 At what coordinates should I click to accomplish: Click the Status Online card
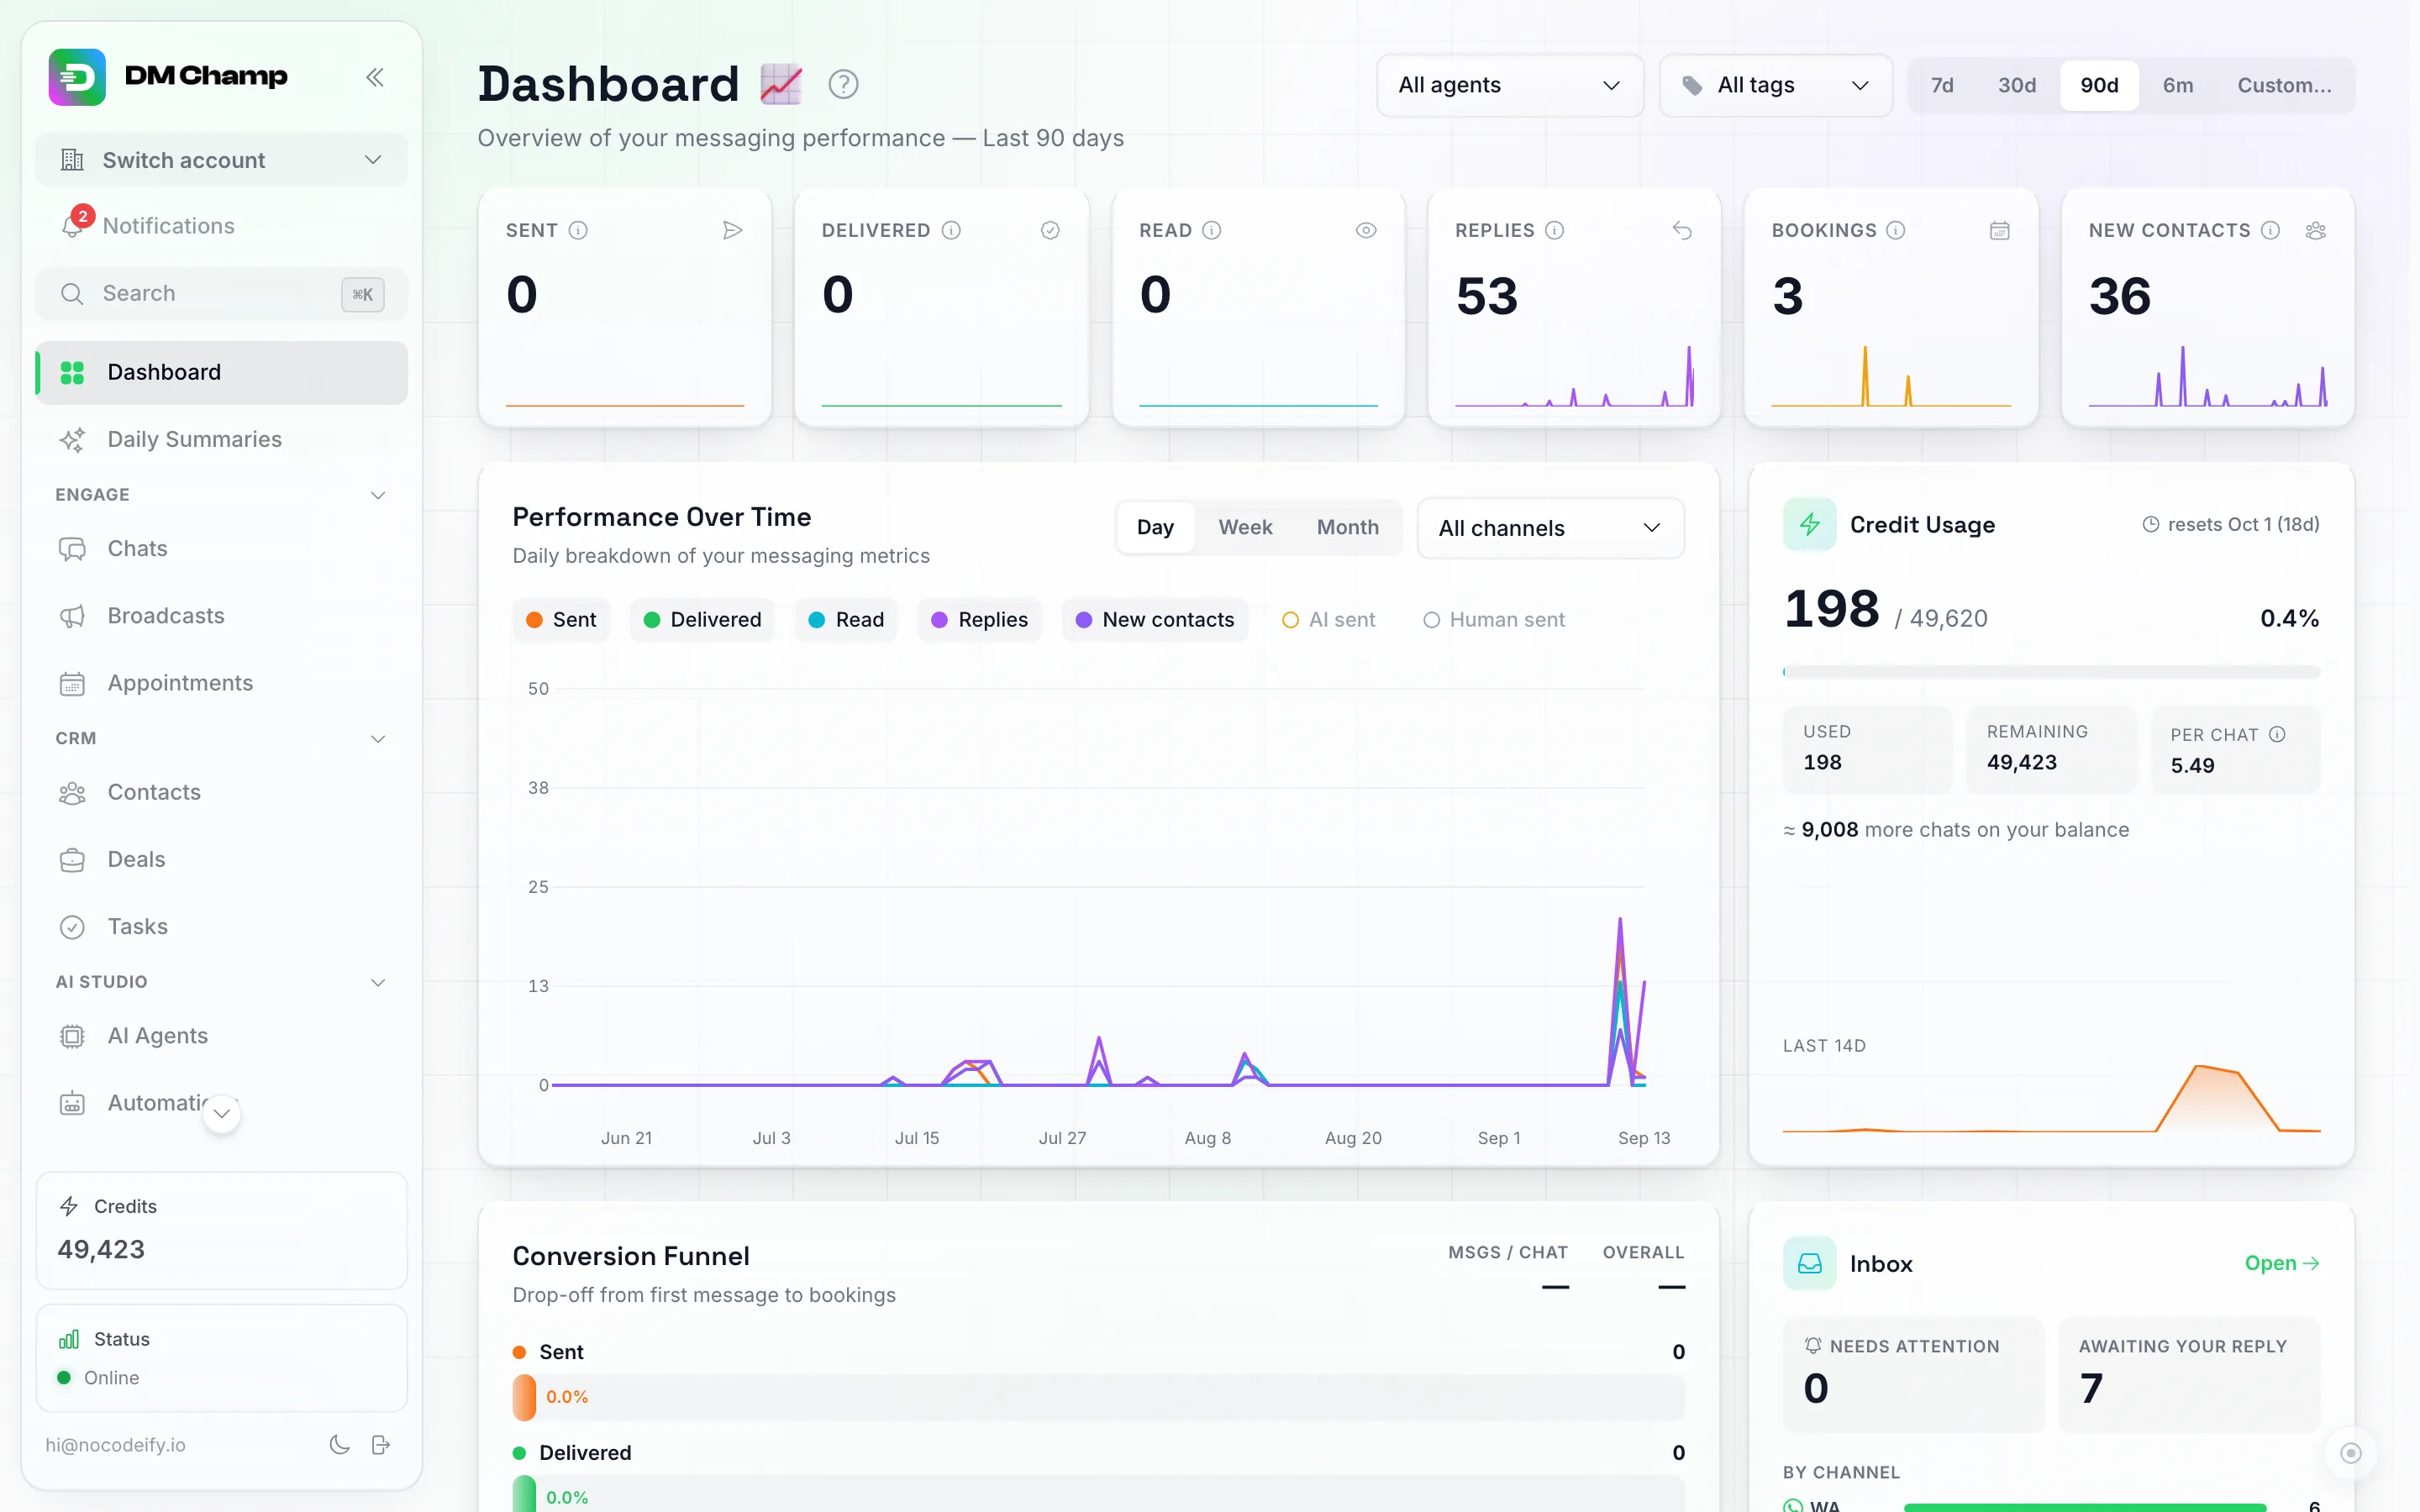point(221,1358)
